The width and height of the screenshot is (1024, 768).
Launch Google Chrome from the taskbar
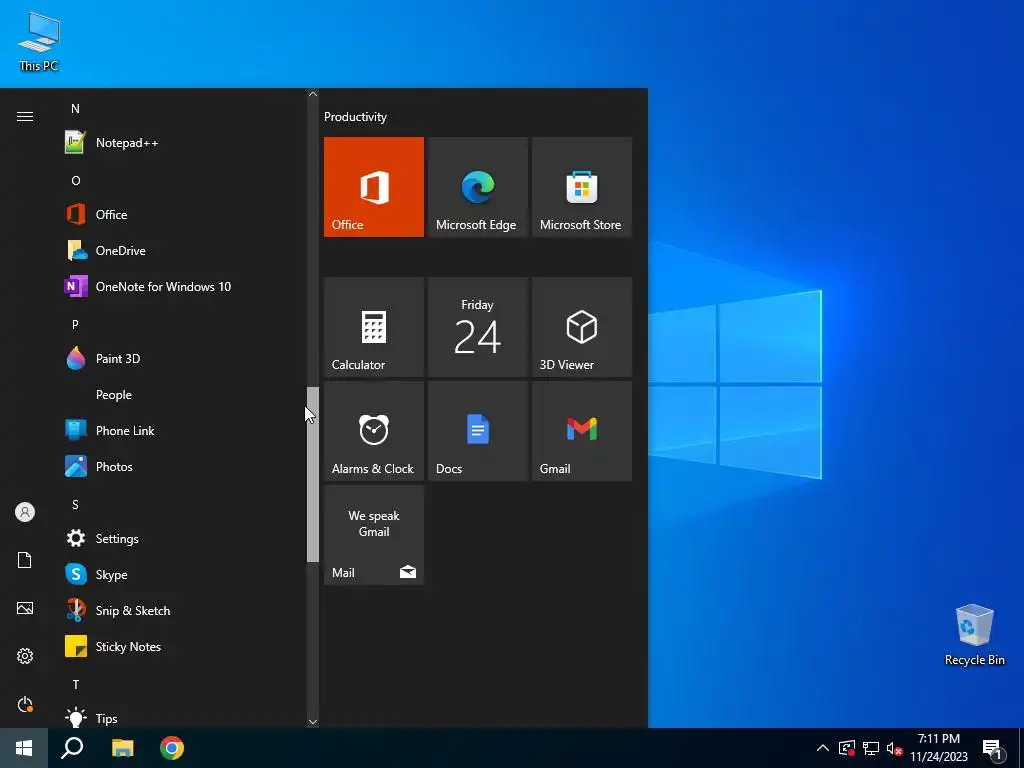tap(172, 748)
